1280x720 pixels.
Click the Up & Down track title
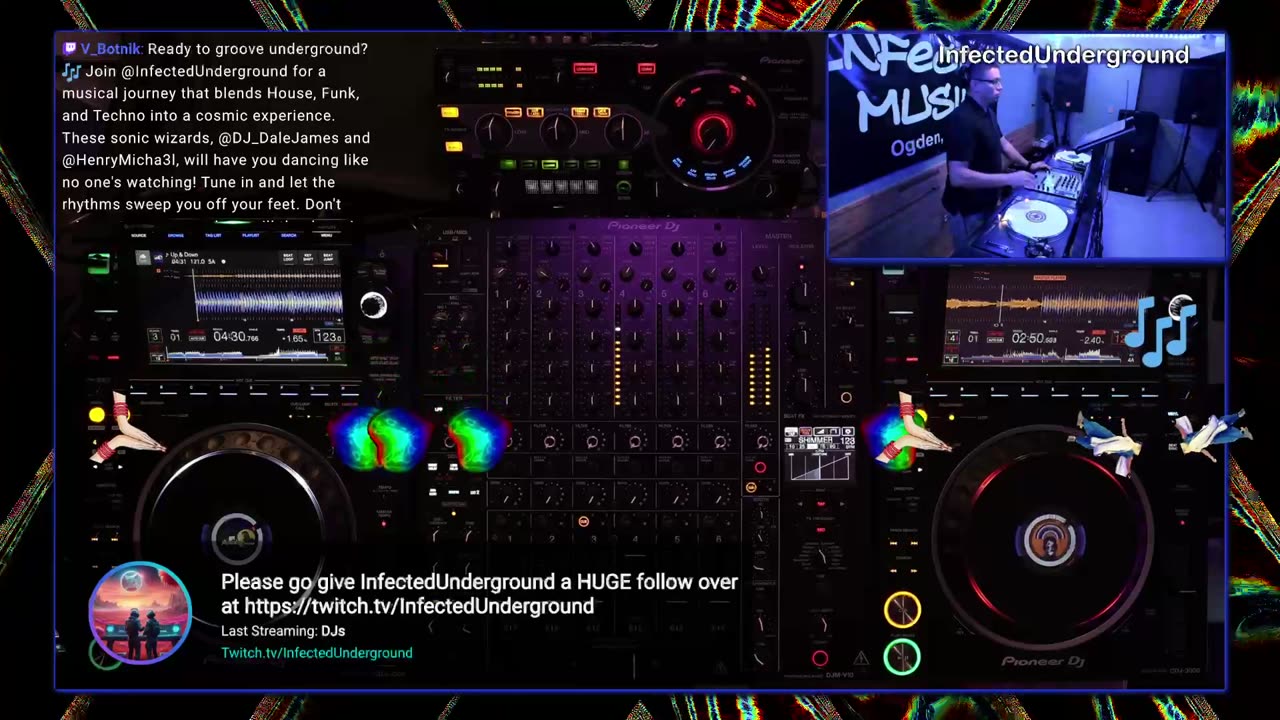click(182, 255)
